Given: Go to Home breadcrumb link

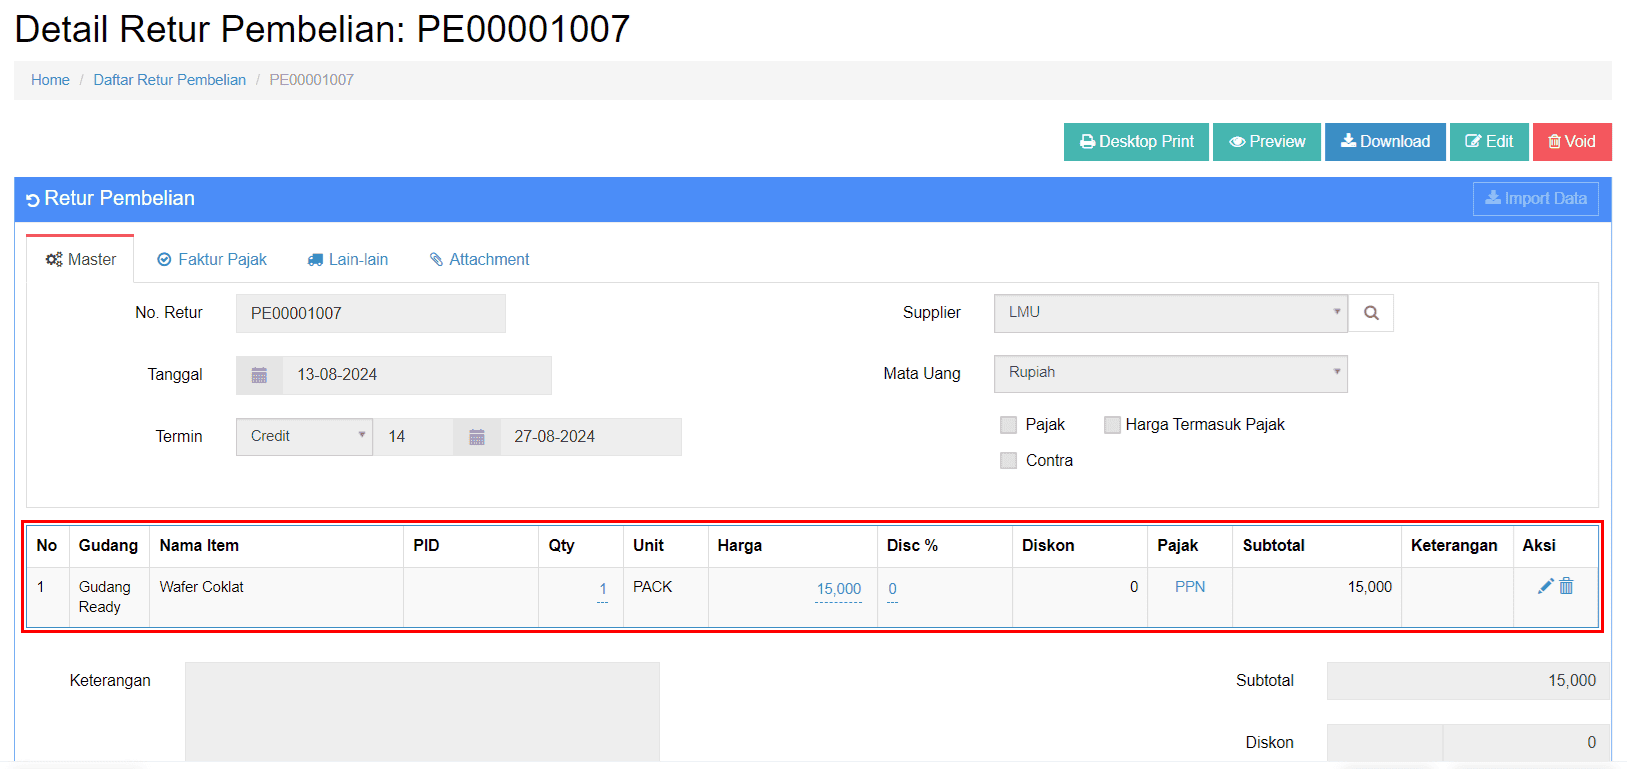Looking at the screenshot, I should coord(50,80).
